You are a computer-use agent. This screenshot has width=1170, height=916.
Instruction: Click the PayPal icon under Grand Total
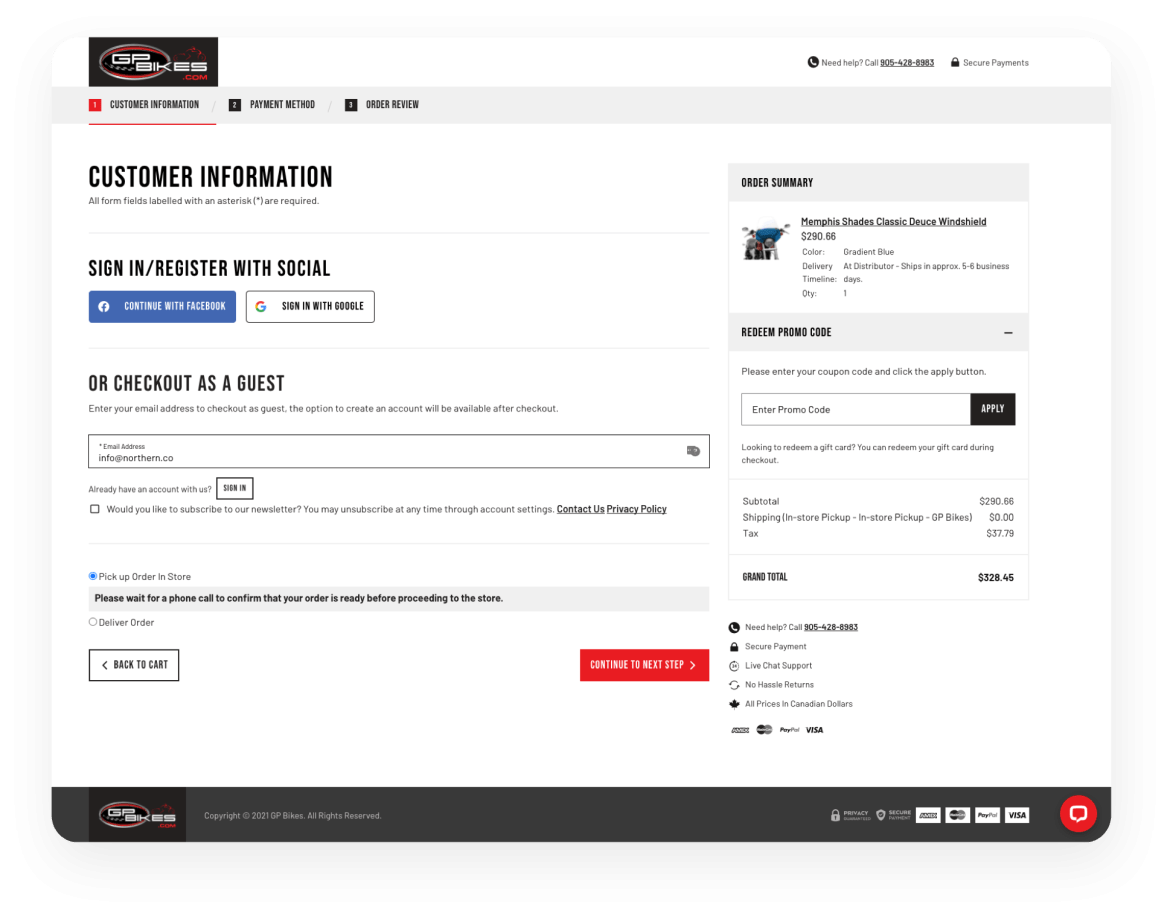click(788, 729)
